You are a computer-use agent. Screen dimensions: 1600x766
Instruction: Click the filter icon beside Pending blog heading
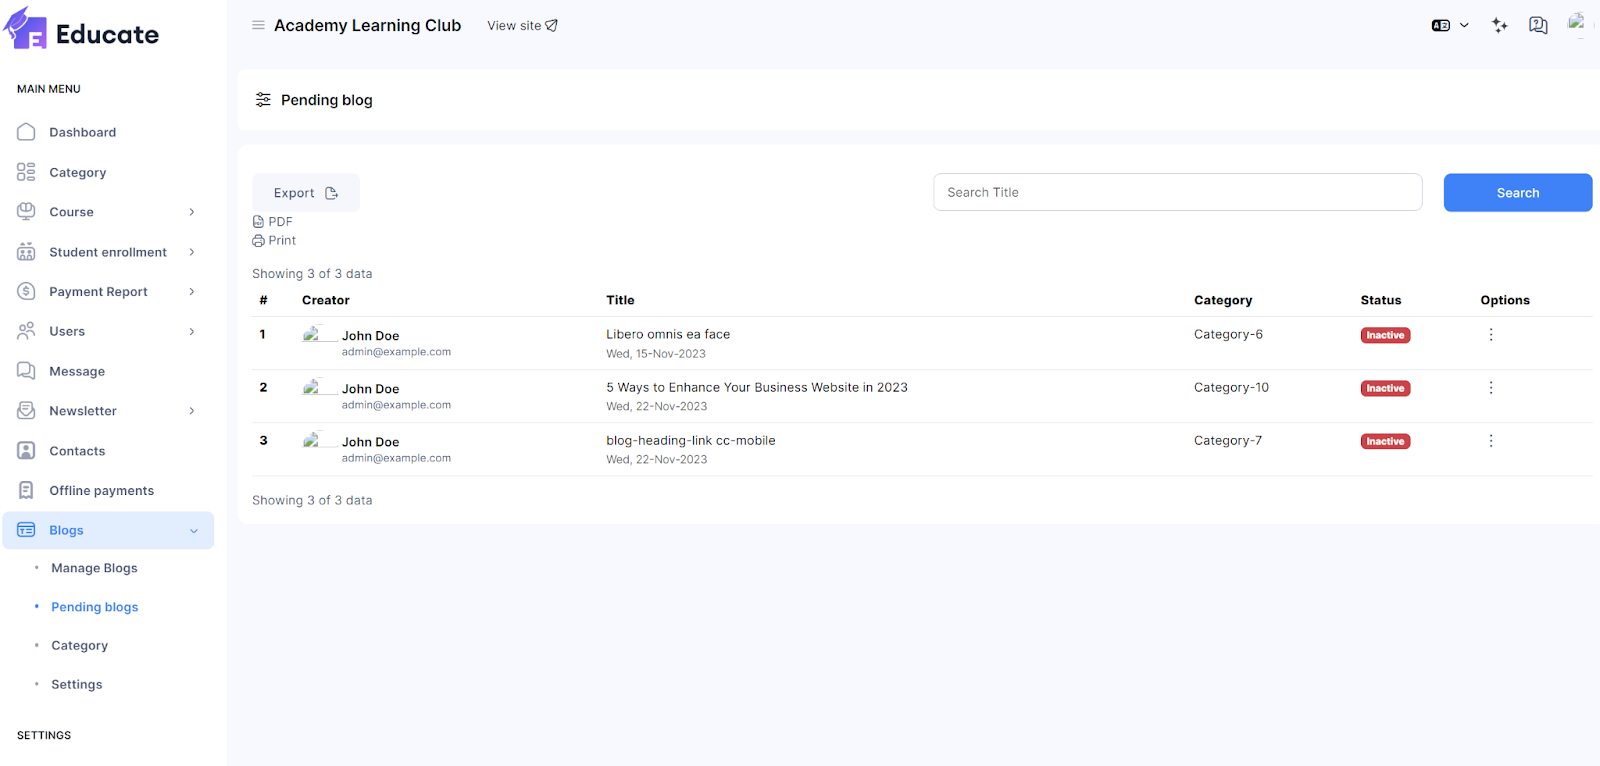(263, 100)
